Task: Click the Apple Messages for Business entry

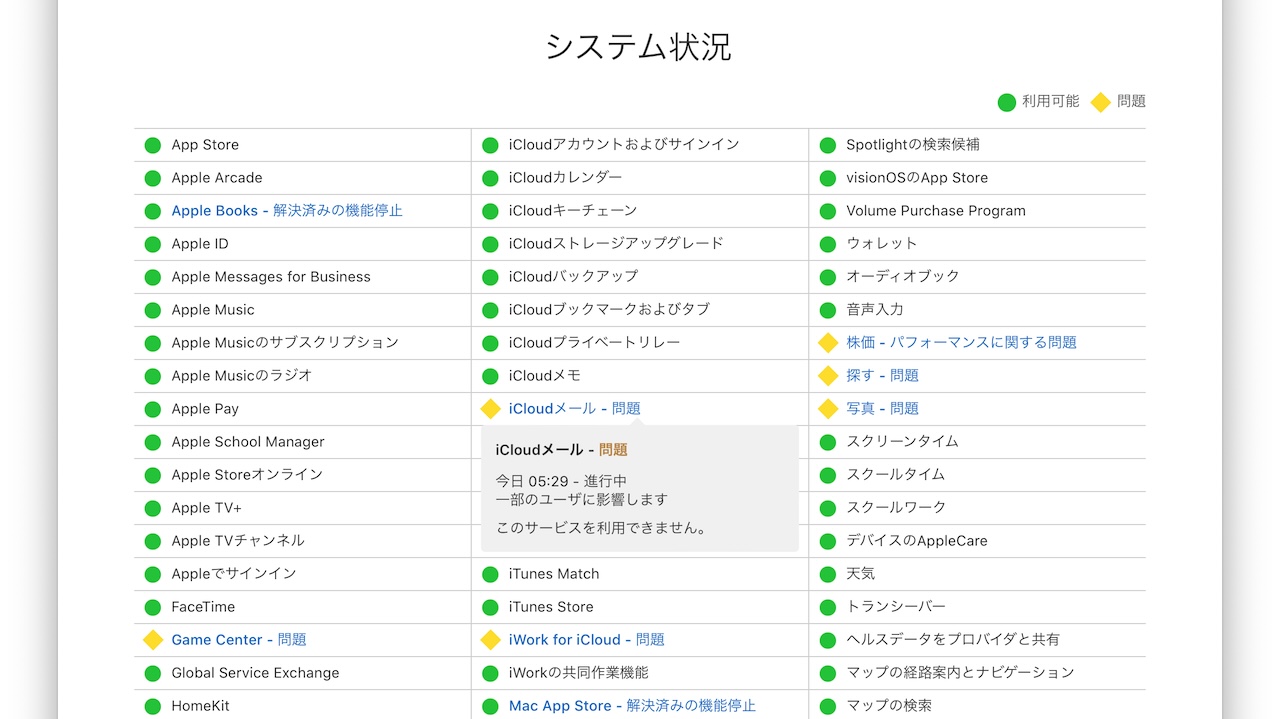Action: [271, 277]
